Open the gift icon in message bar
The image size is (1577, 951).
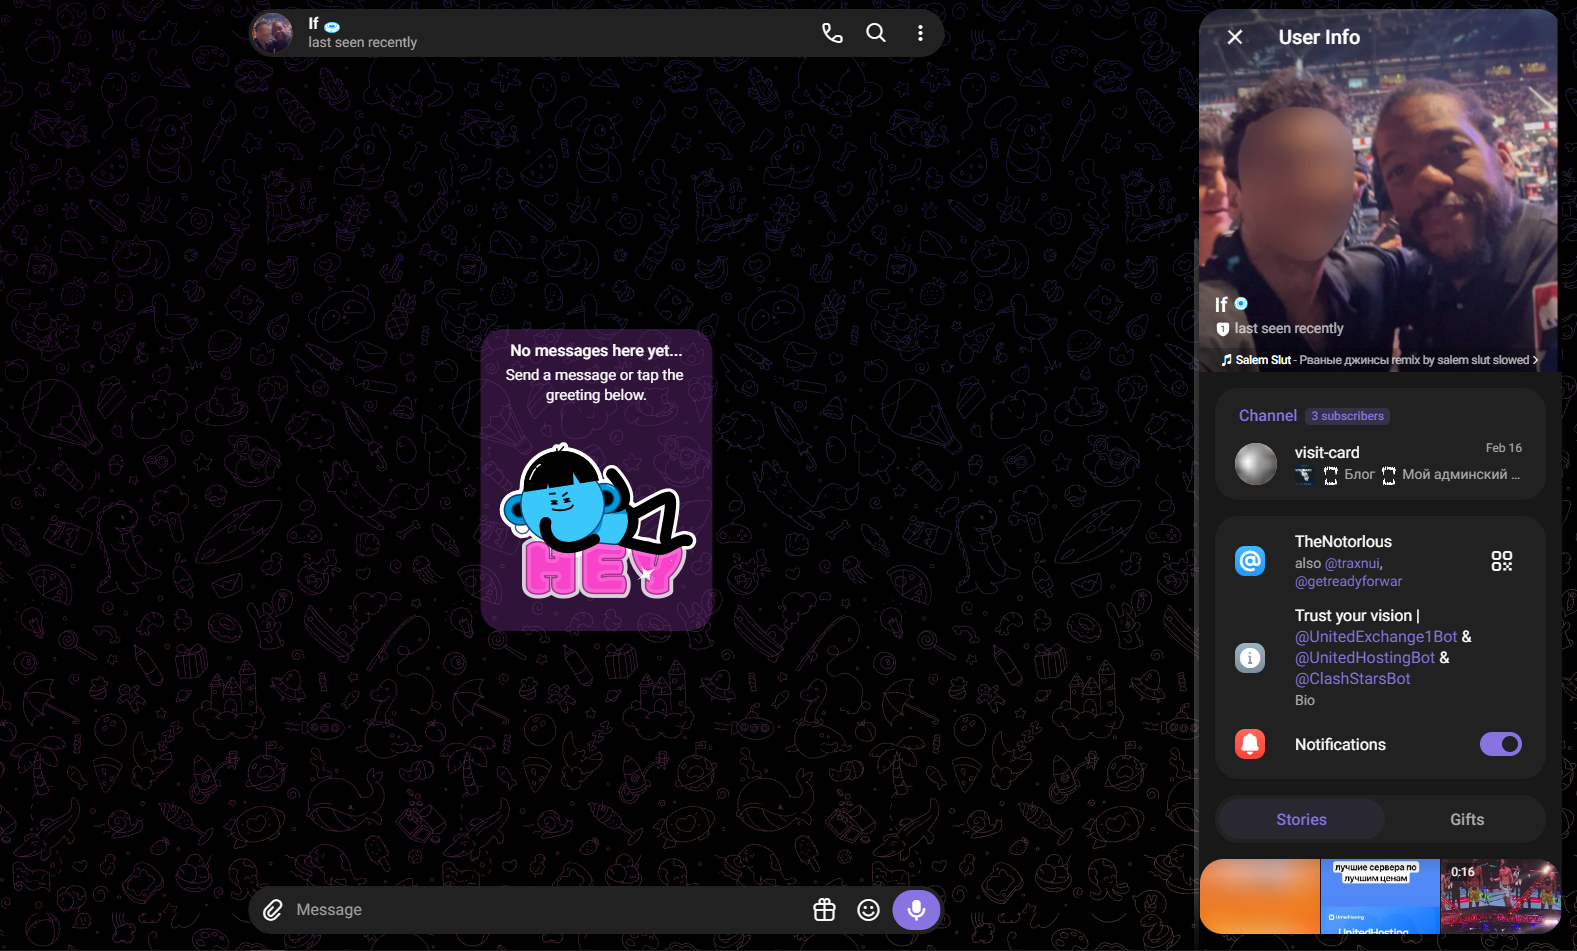pos(824,910)
